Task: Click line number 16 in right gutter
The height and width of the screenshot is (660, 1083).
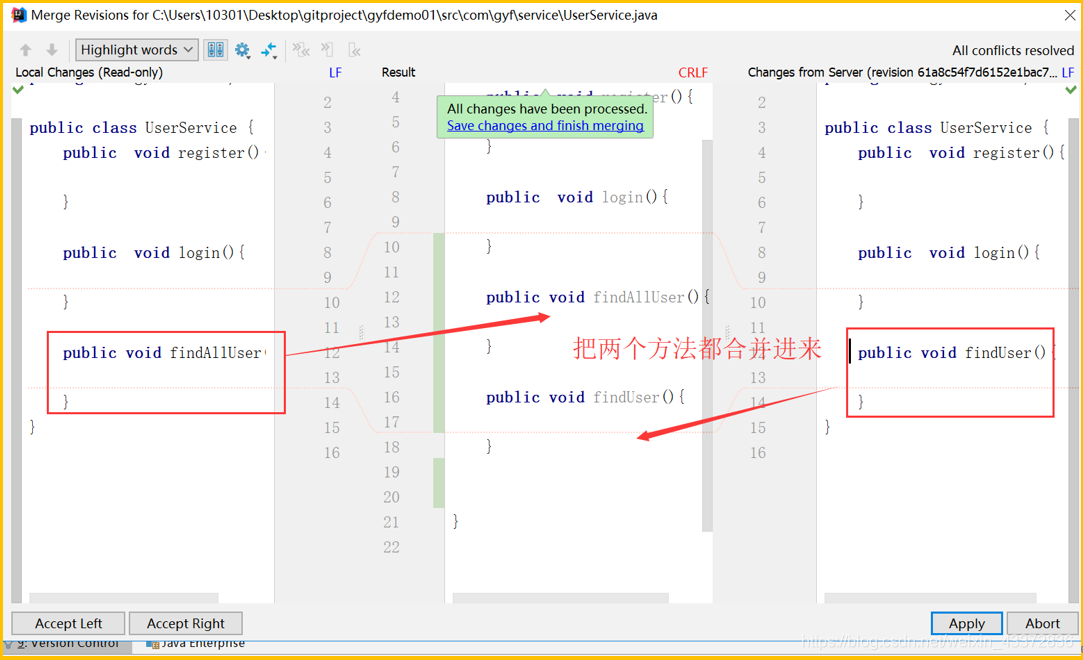Action: pyautogui.click(x=758, y=453)
